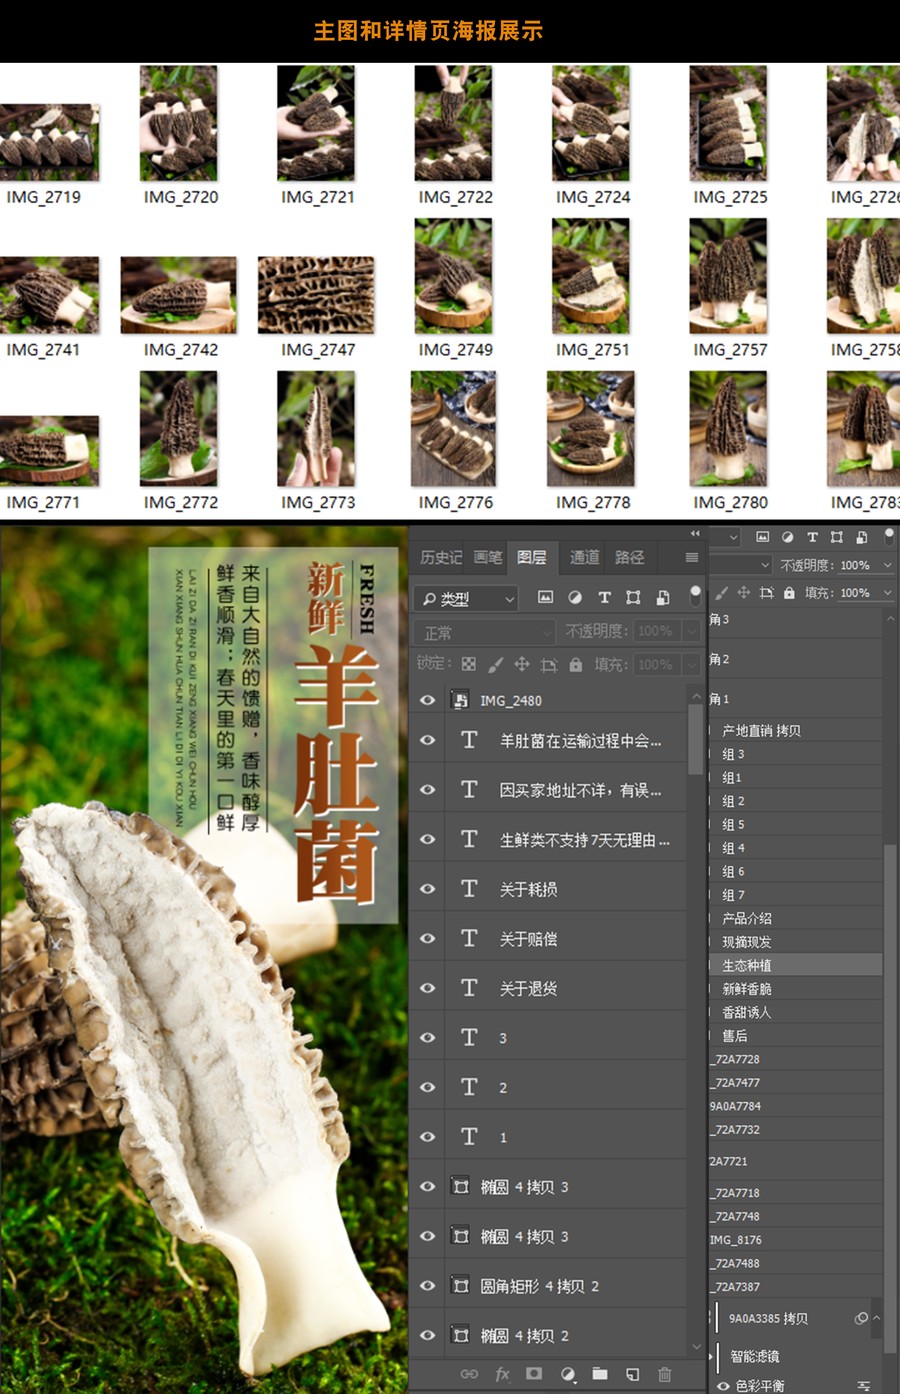Click the link layers icon at panel bottom
The image size is (900, 1394).
[x=469, y=1374]
